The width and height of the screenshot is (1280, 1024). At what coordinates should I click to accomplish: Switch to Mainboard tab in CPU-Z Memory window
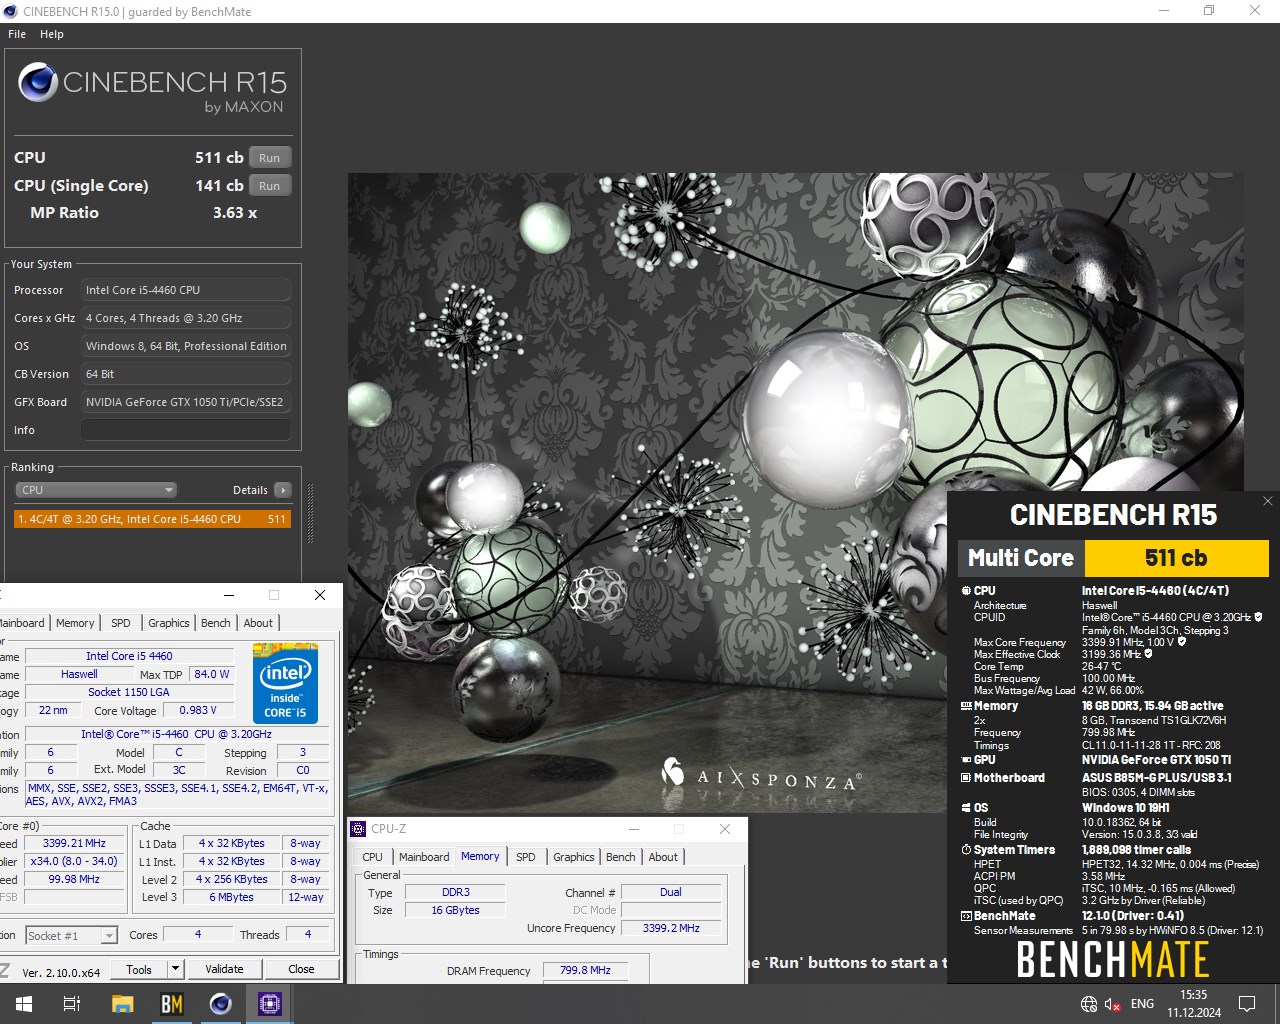click(x=424, y=857)
